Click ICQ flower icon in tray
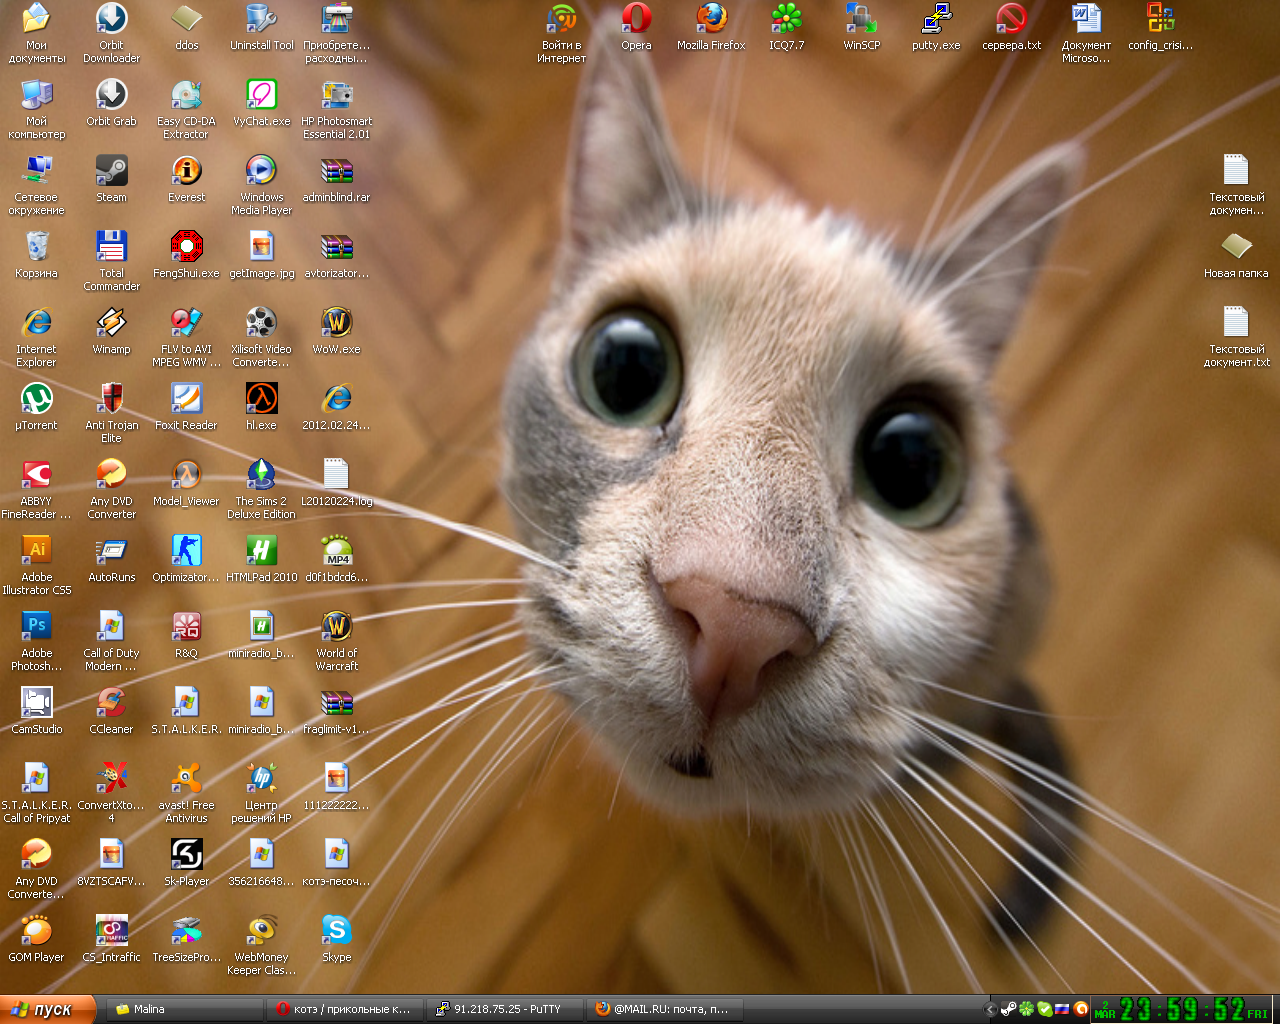Viewport: 1280px width, 1024px height. pos(1027,1009)
